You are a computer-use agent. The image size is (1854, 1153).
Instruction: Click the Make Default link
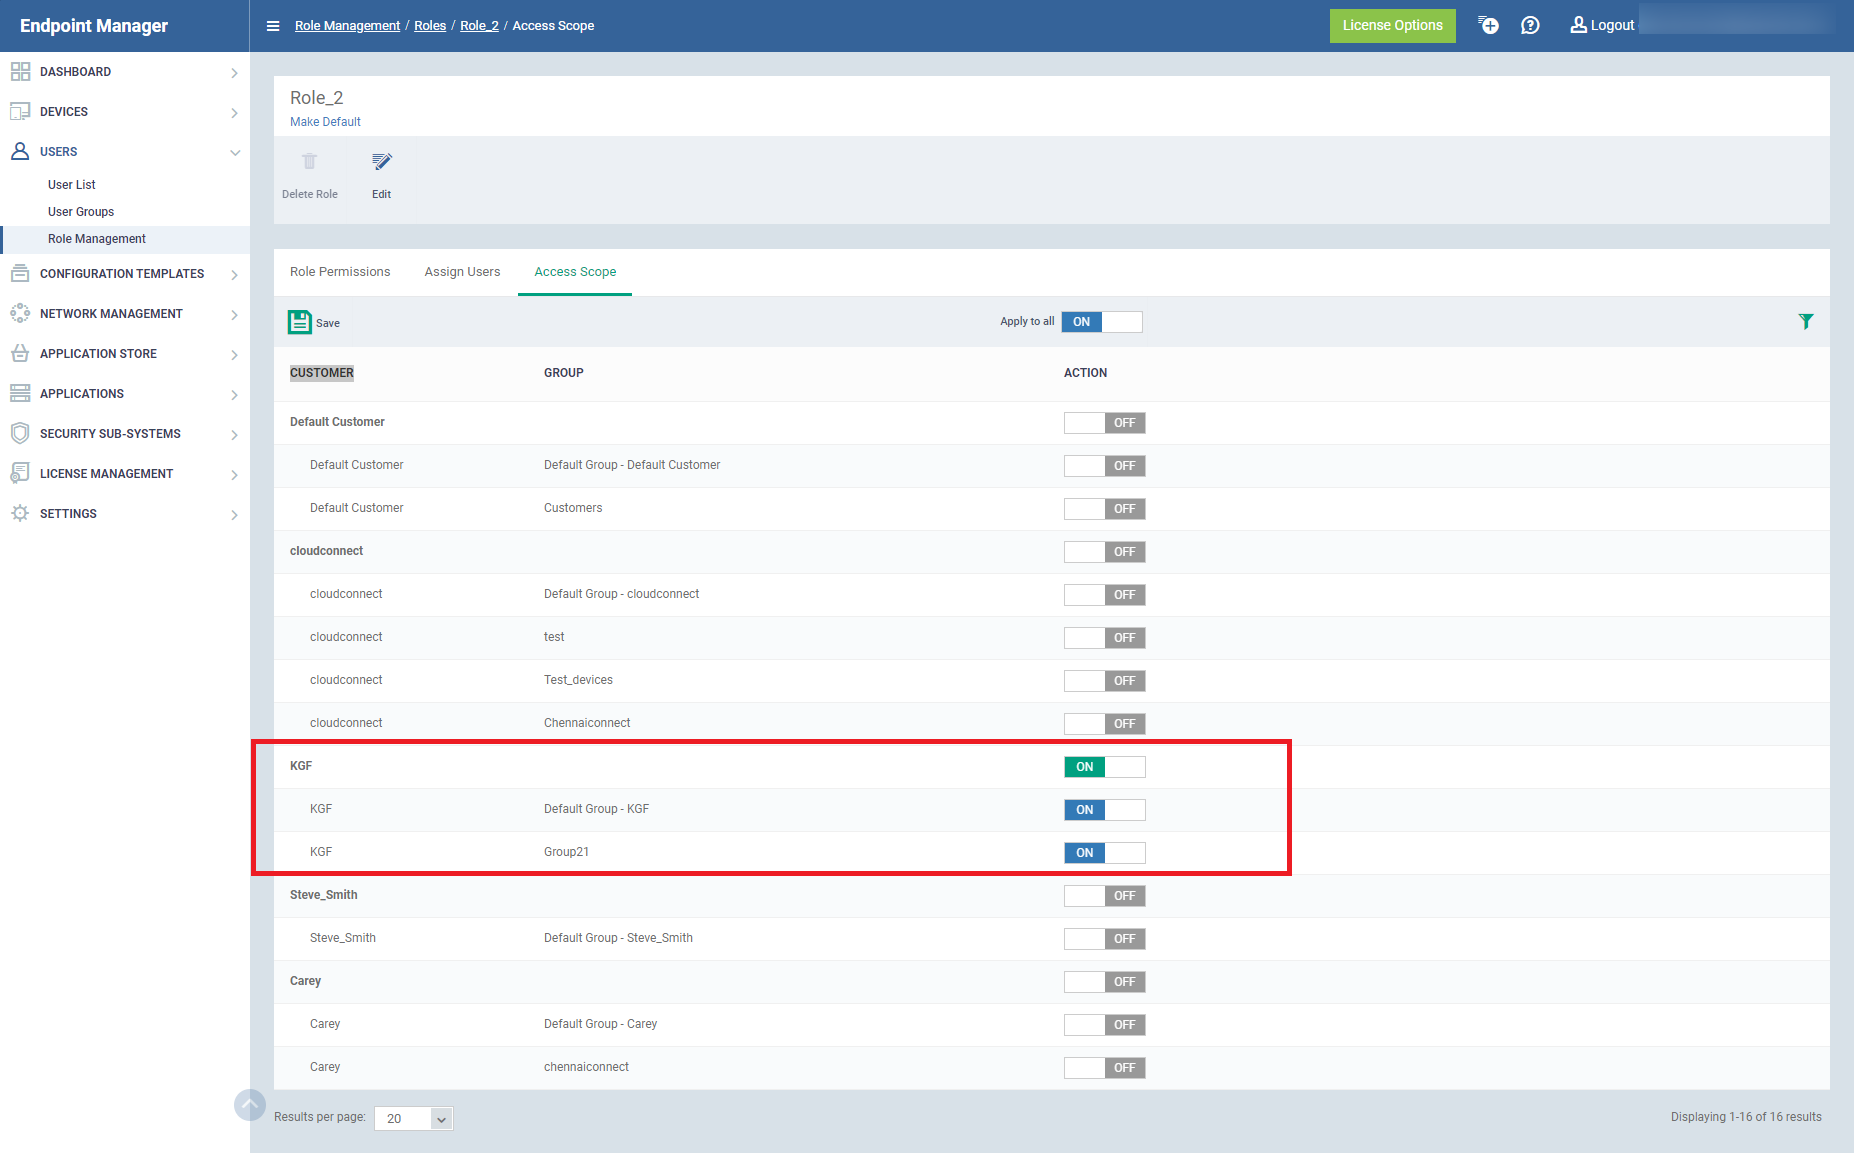(x=325, y=122)
